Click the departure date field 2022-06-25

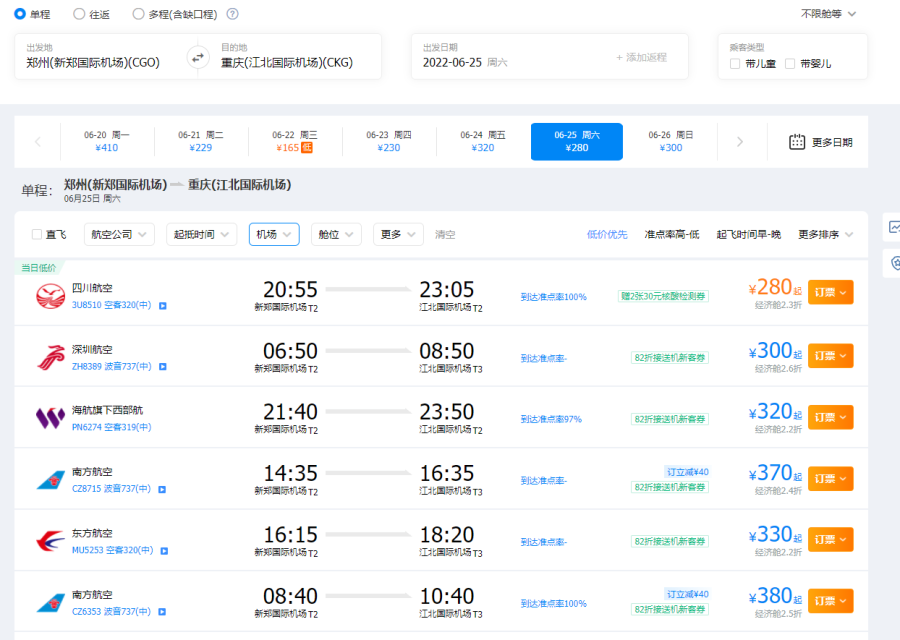point(453,62)
